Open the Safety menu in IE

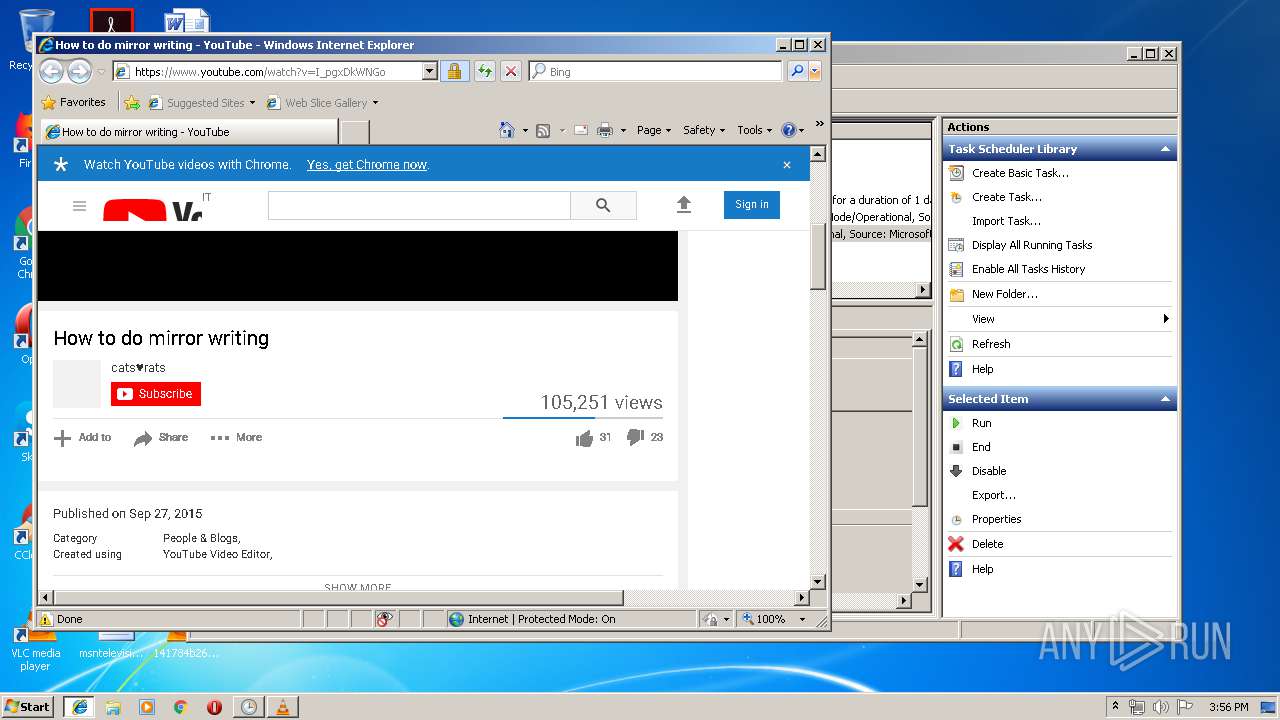point(704,130)
